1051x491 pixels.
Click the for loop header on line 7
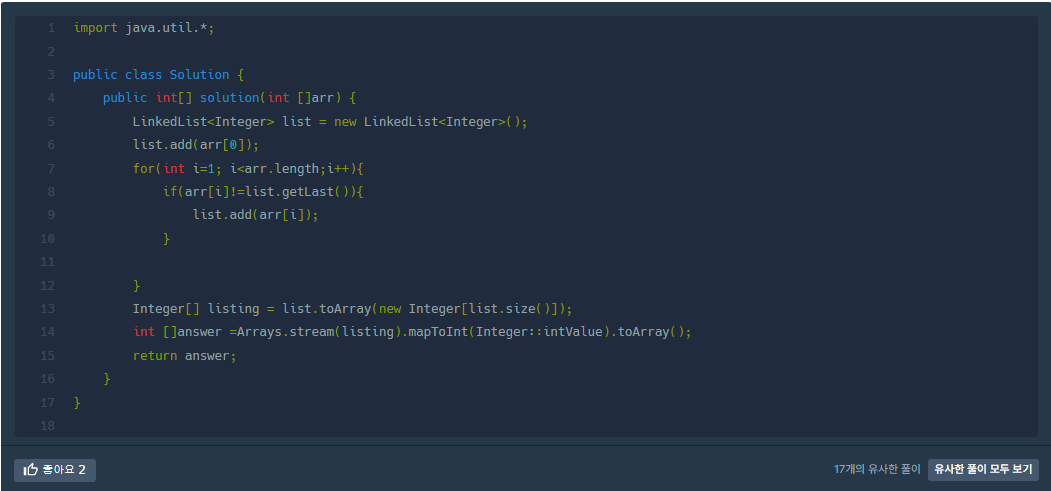pyautogui.click(x=248, y=168)
